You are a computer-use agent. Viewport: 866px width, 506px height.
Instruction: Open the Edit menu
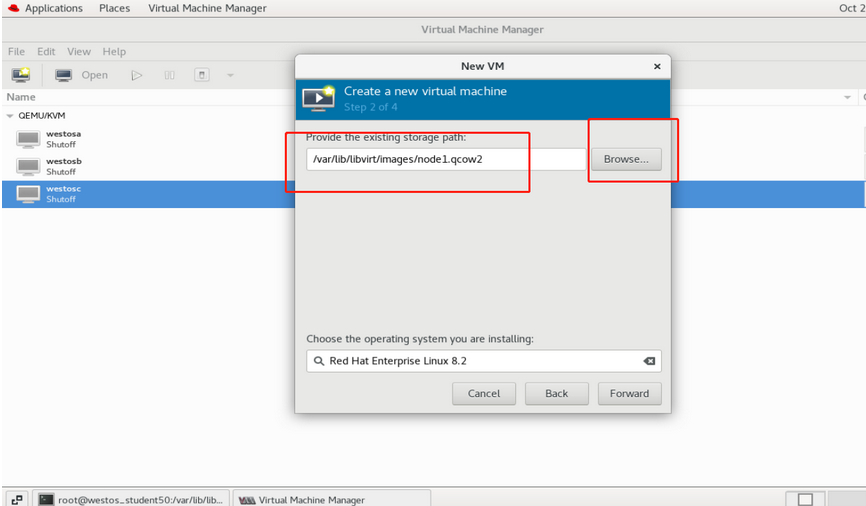click(x=46, y=51)
